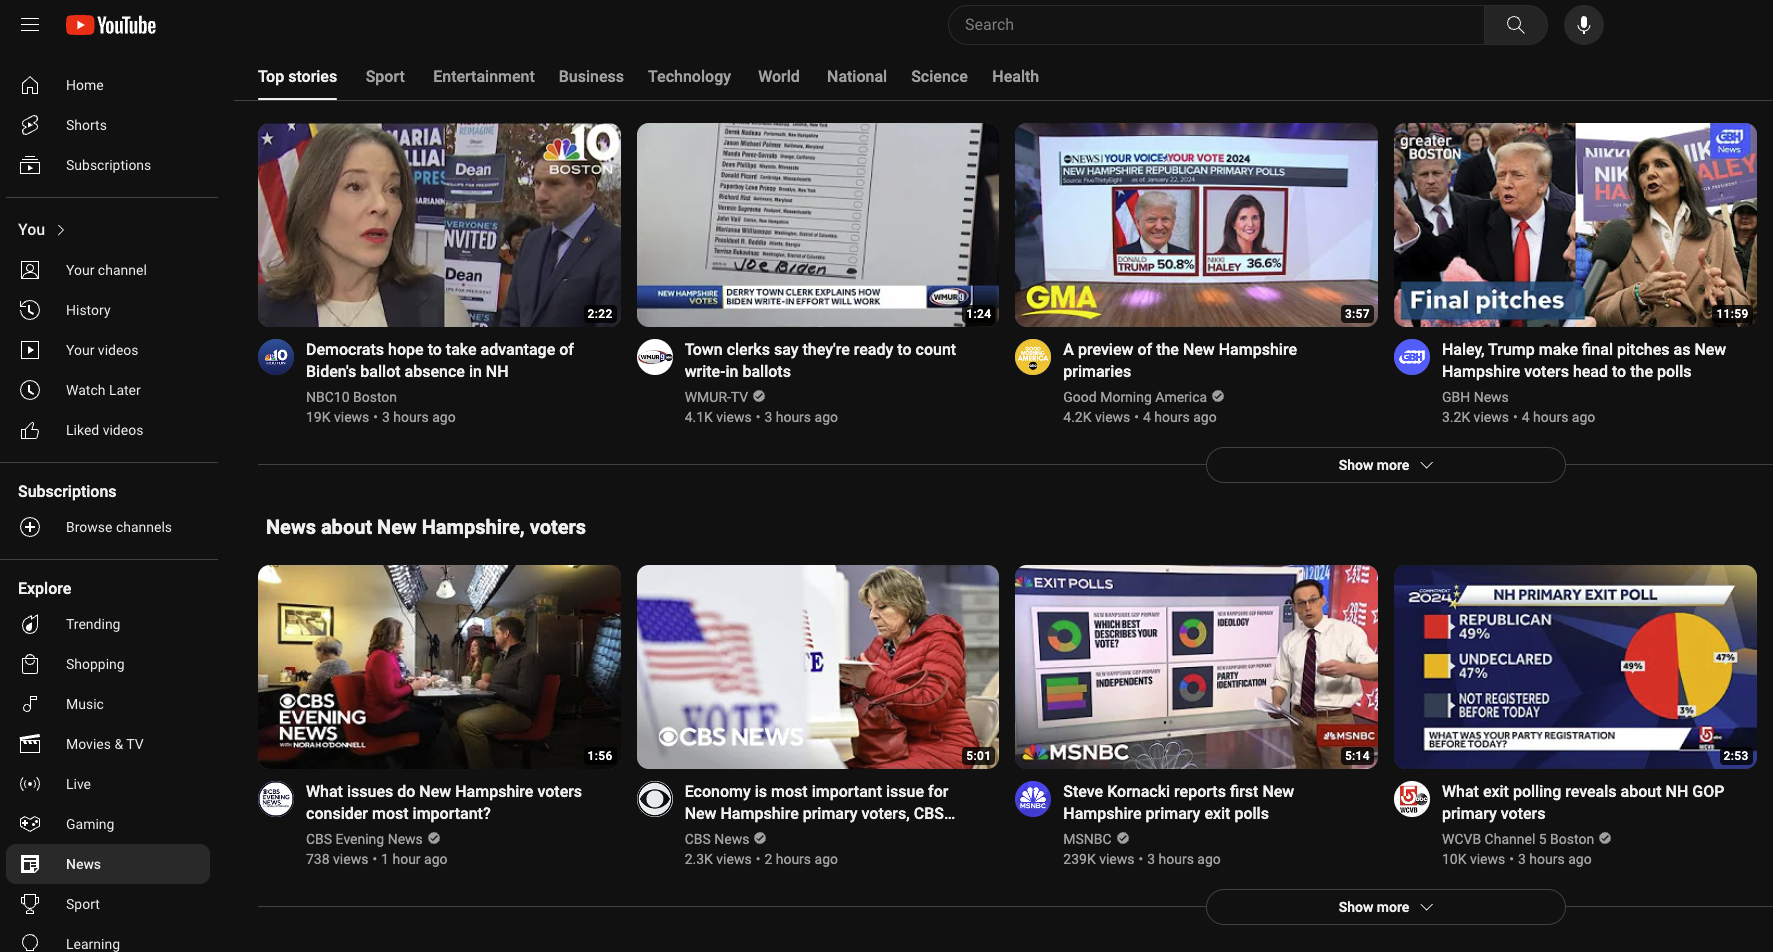This screenshot has width=1773, height=952.
Task: Show more New Hampshire voters news
Action: 1385,907
